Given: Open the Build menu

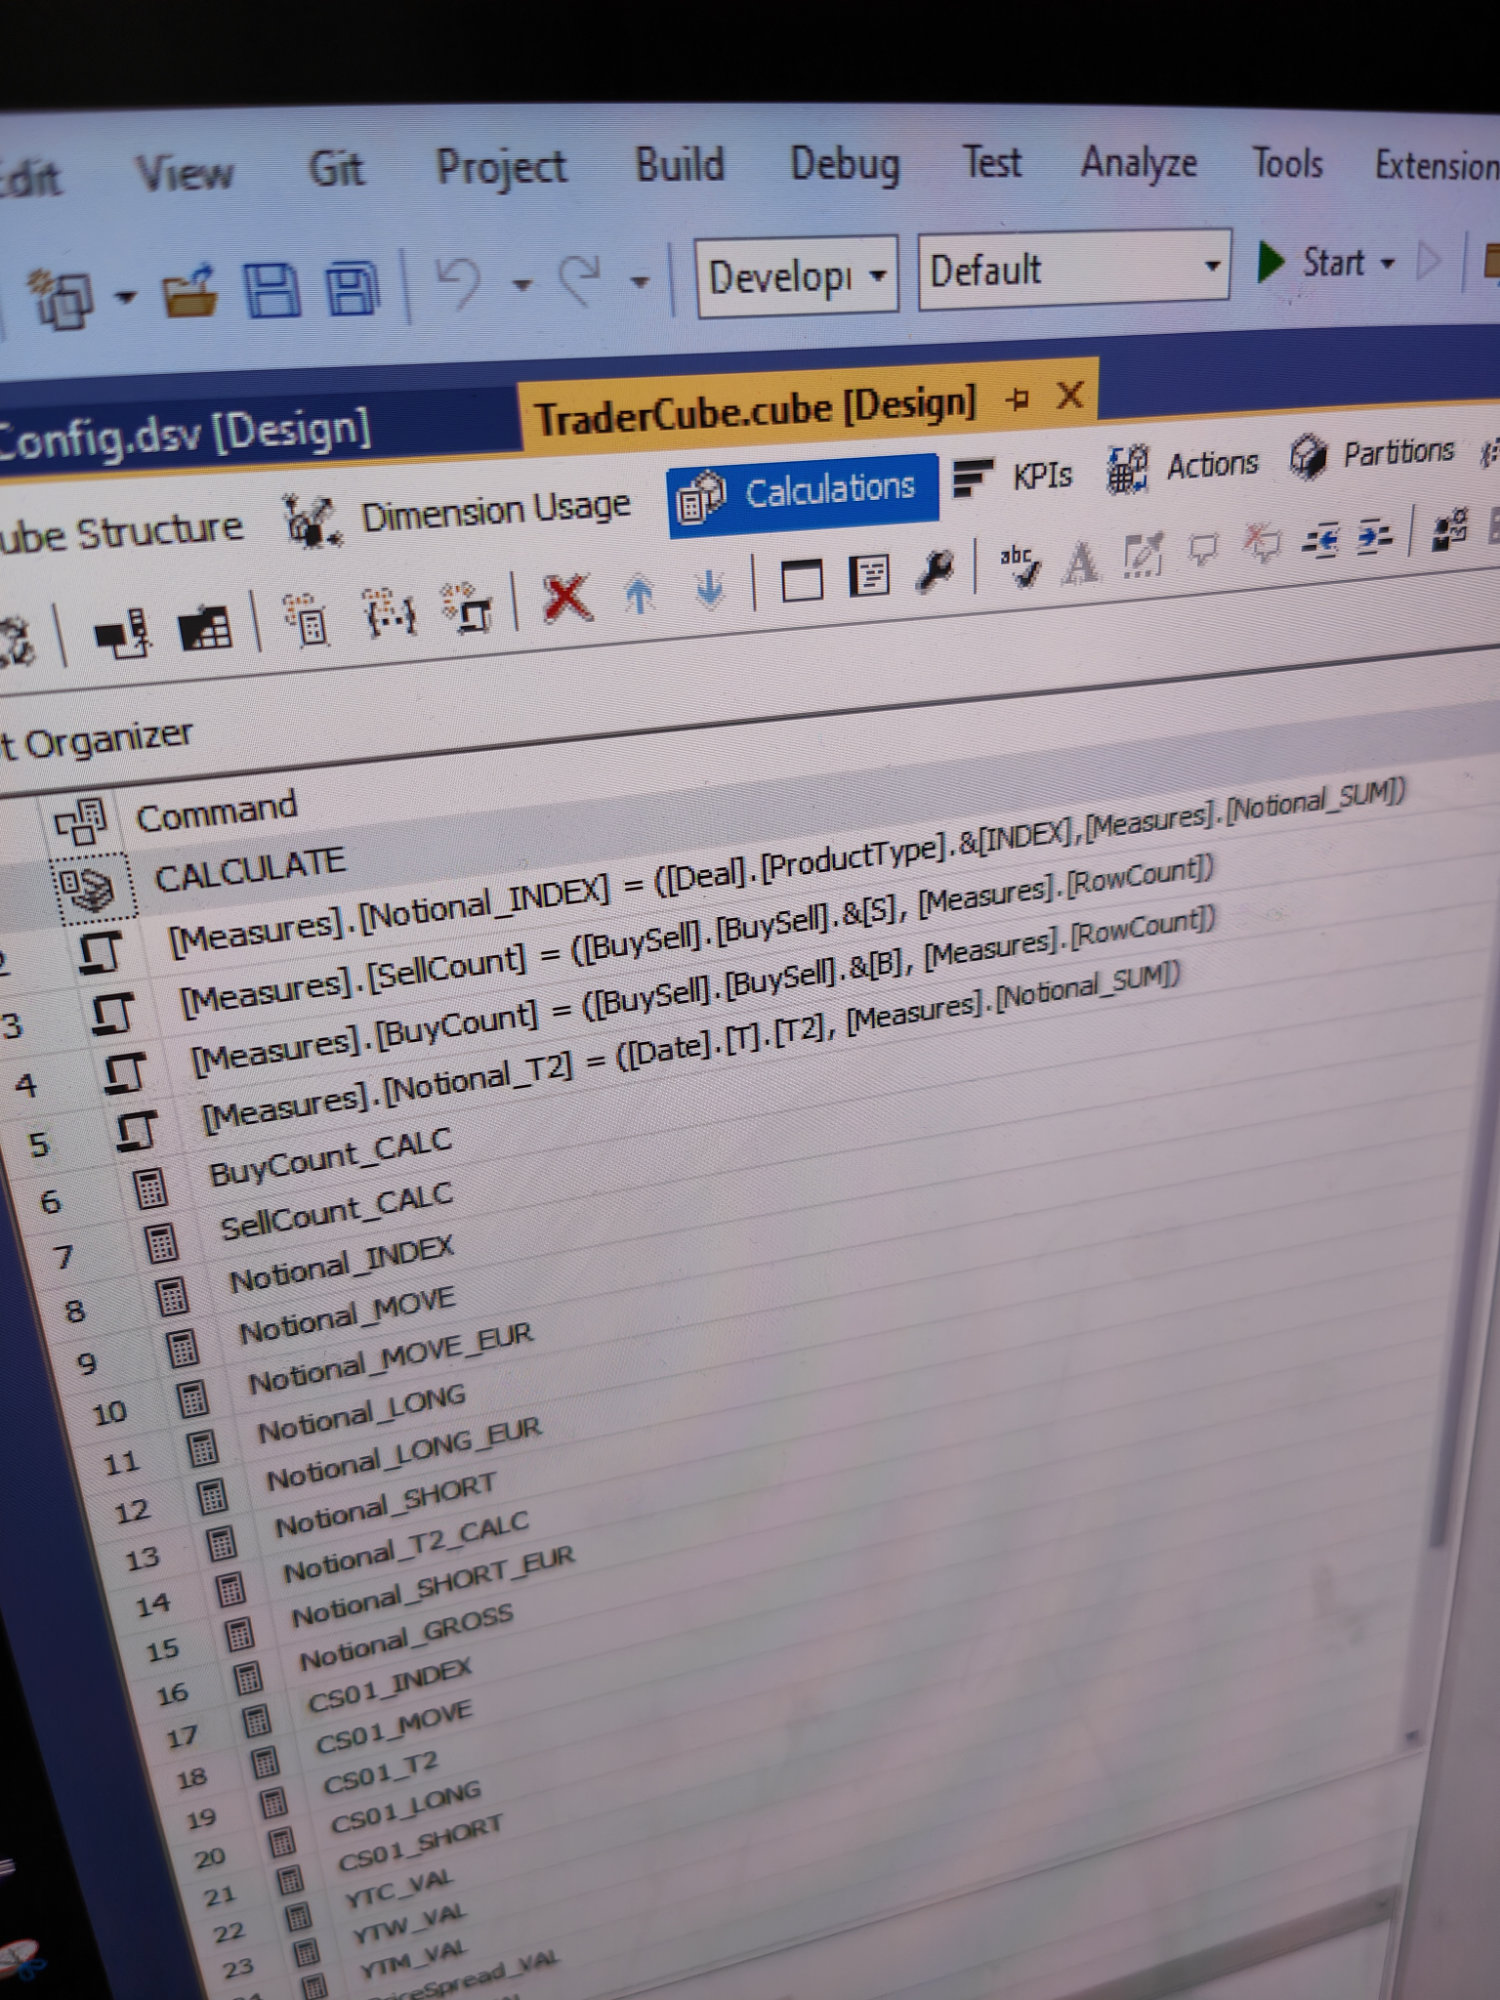Looking at the screenshot, I should pos(680,163).
